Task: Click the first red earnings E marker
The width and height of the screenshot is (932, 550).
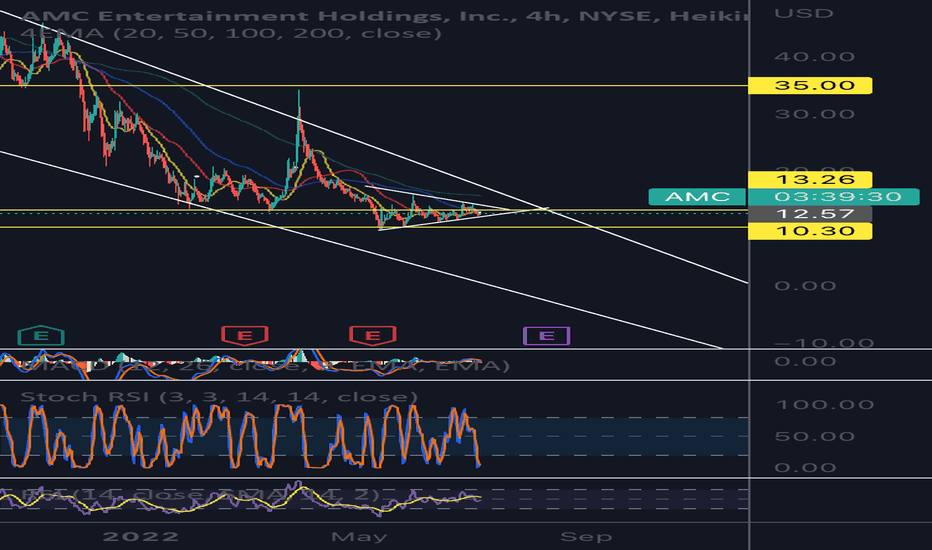Action: click(x=244, y=336)
